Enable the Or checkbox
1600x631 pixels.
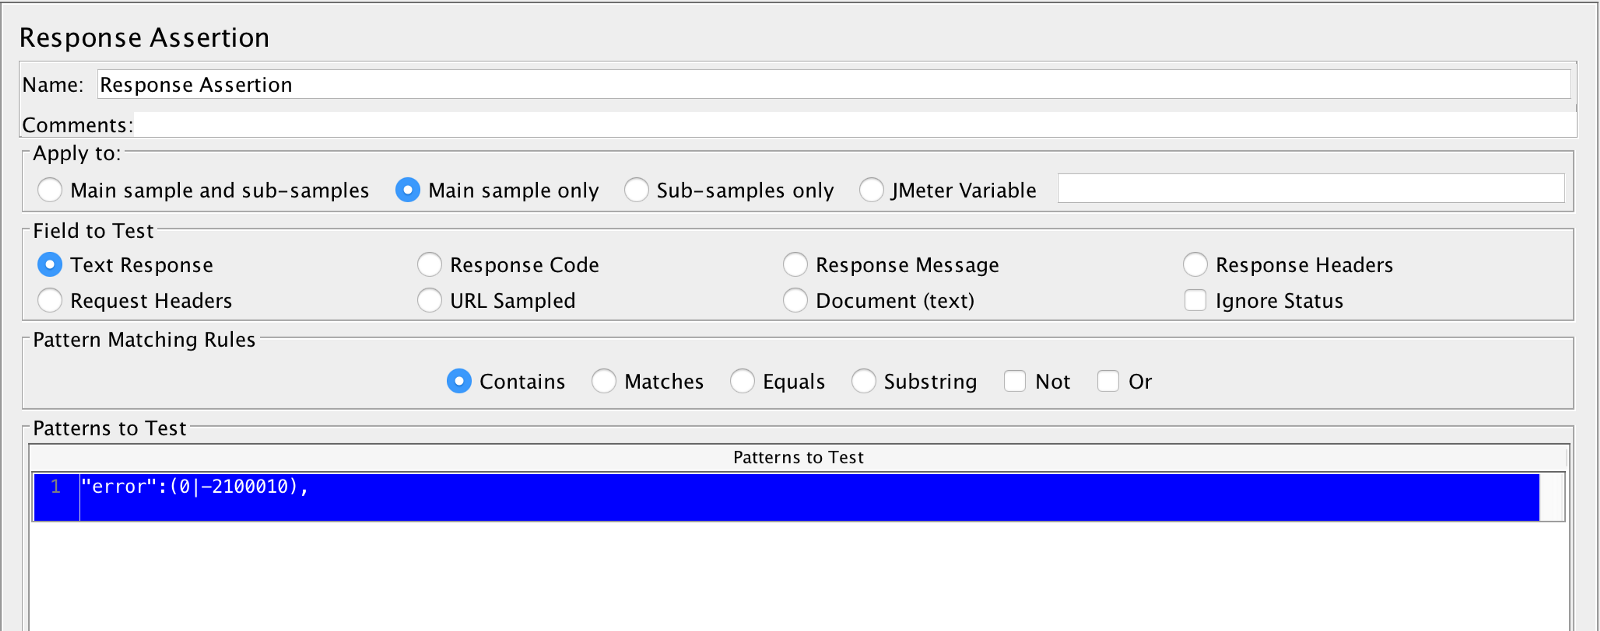point(1108,381)
